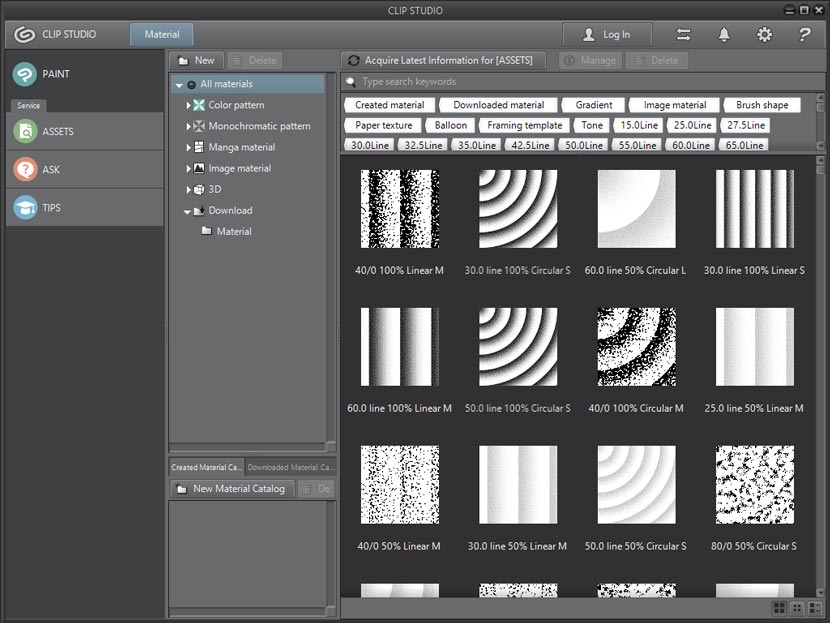Filter by 27.5Line tag

pyautogui.click(x=746, y=125)
